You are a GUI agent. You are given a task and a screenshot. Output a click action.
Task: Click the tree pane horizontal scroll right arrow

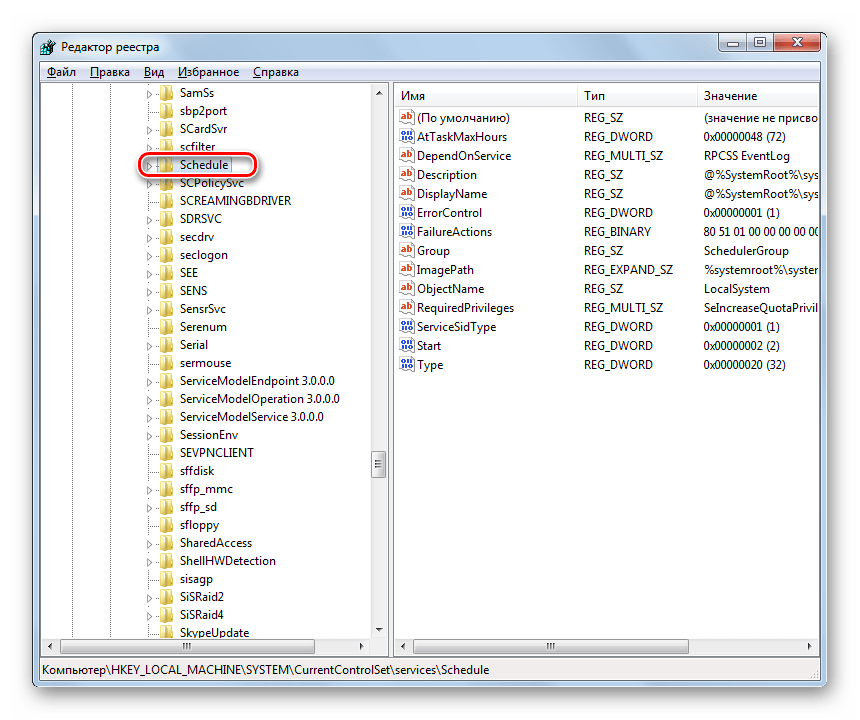coord(362,648)
